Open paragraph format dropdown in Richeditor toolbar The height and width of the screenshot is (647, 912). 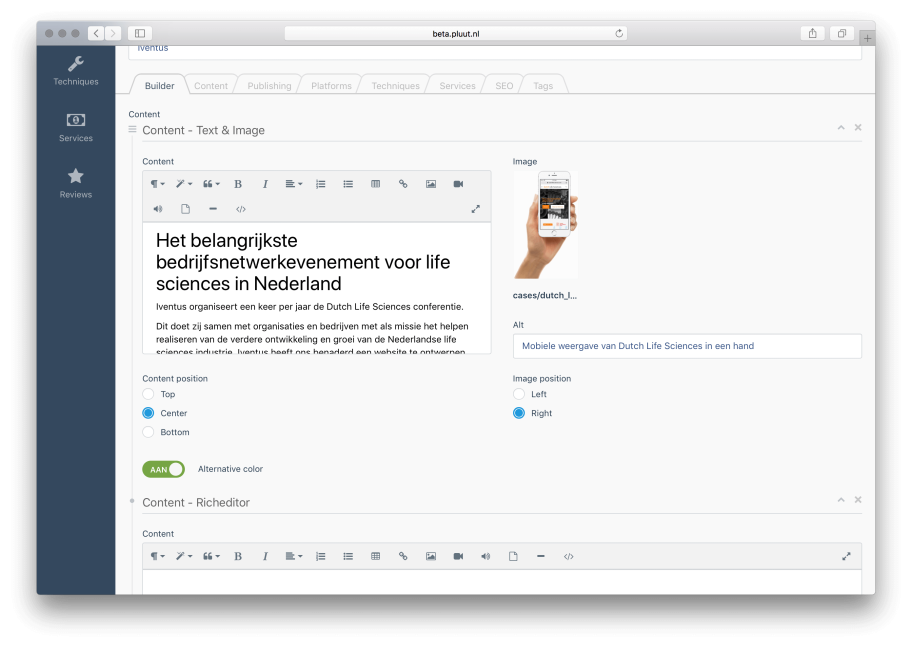pos(158,556)
